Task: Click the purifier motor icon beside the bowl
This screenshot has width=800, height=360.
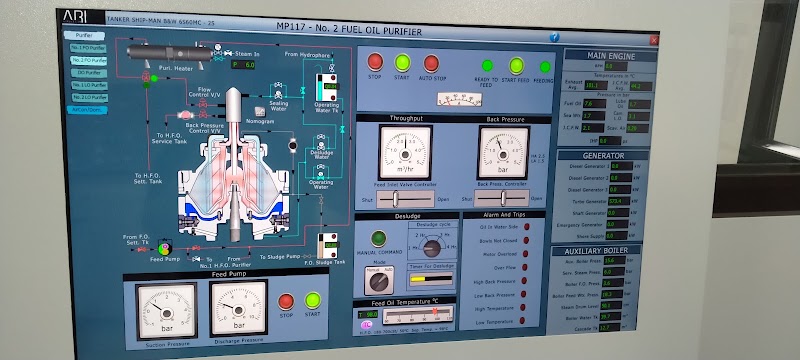Action: point(293,146)
